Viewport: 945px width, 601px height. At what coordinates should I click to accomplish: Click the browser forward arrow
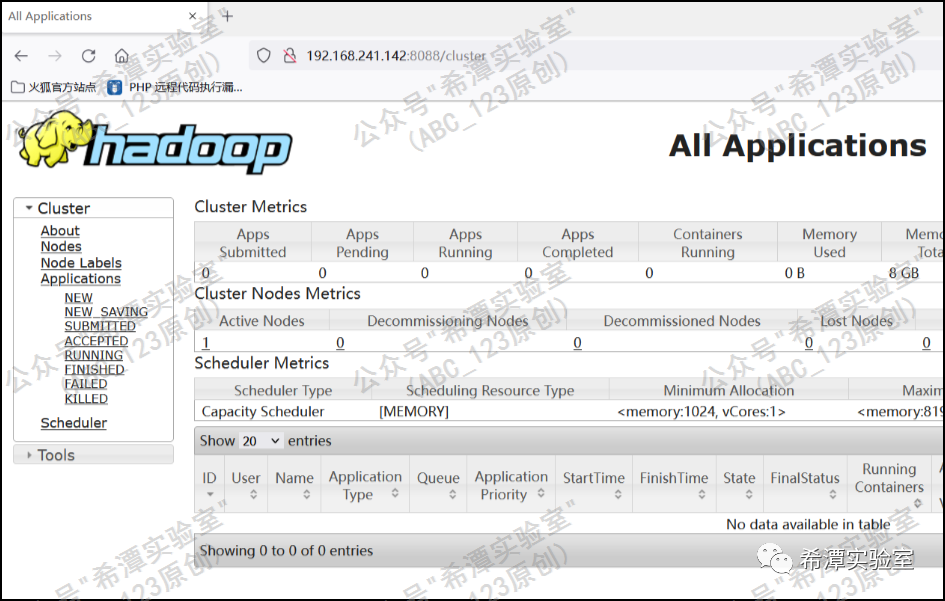click(x=55, y=56)
